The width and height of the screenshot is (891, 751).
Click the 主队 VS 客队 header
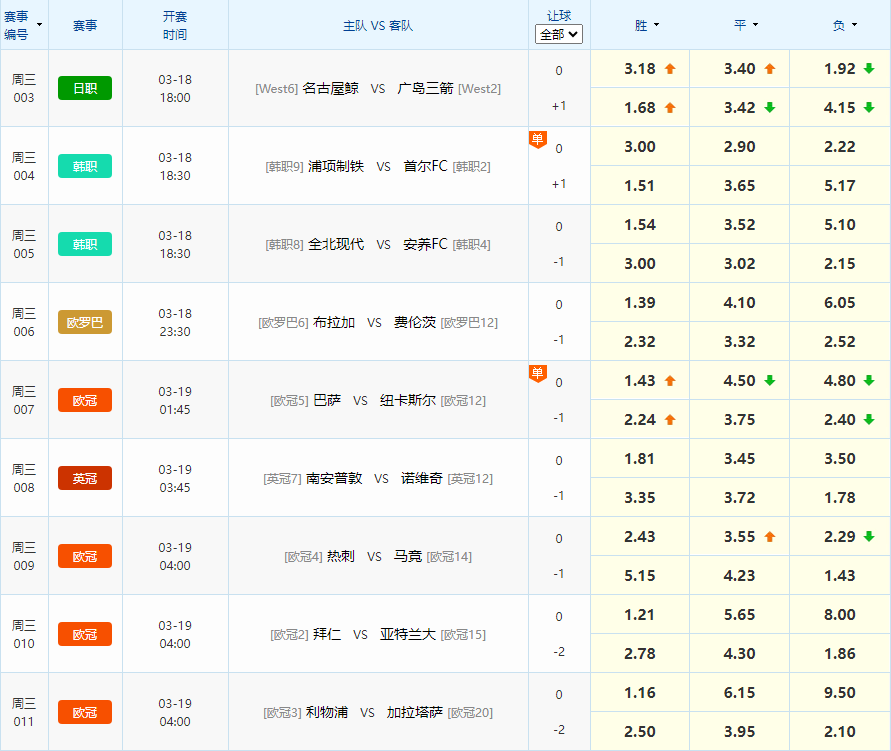[378, 26]
